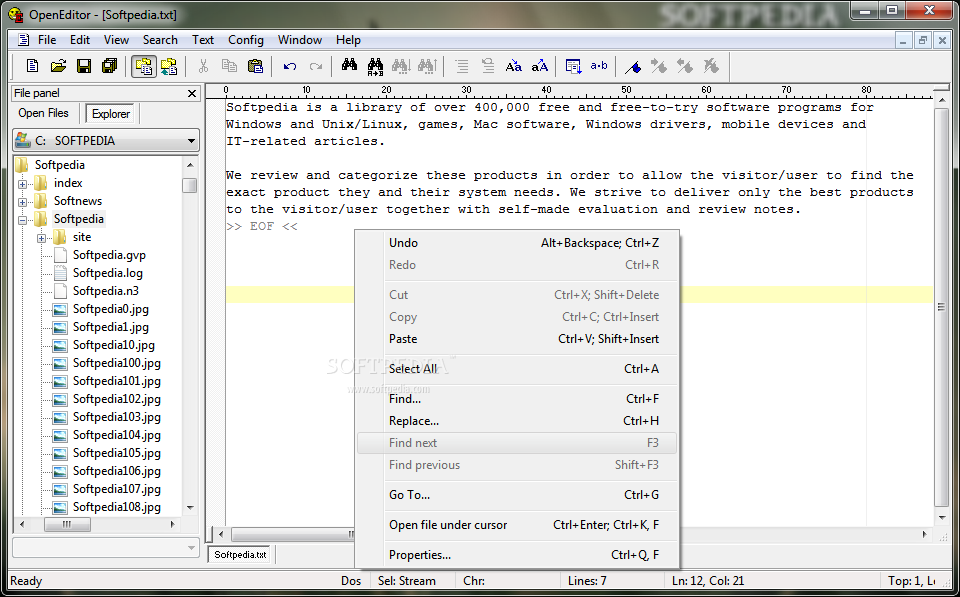Click the Copy toolbar icon
Viewport: 960px width, 597px height.
[230, 66]
